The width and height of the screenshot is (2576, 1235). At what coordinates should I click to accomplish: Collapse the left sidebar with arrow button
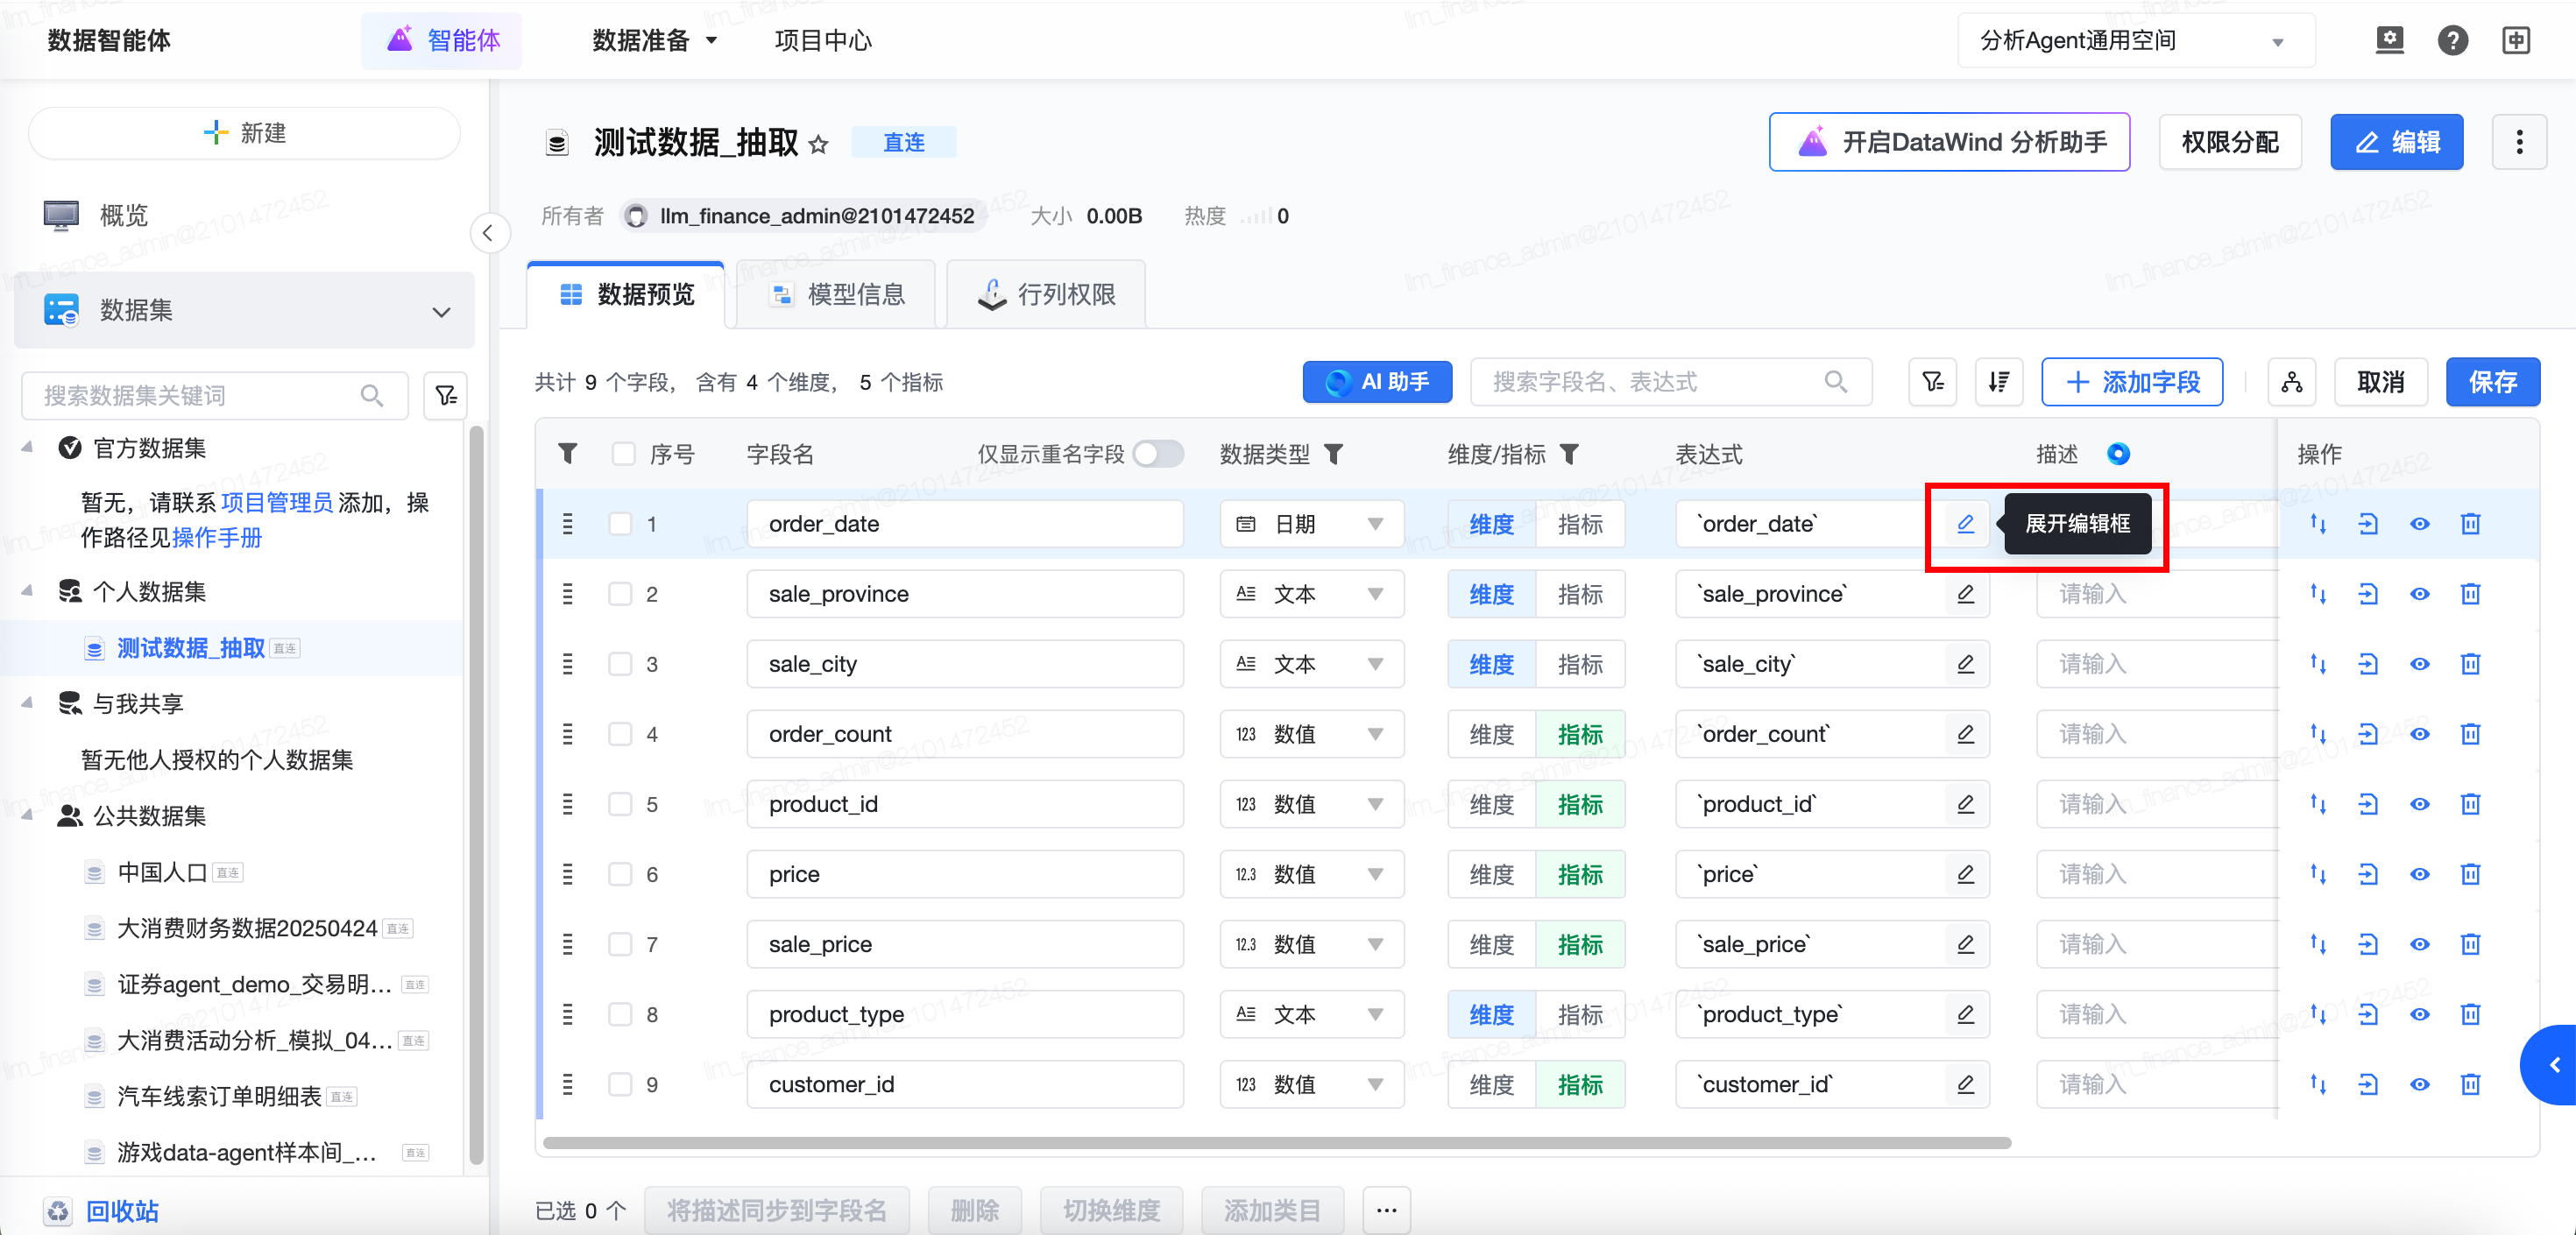[x=489, y=233]
